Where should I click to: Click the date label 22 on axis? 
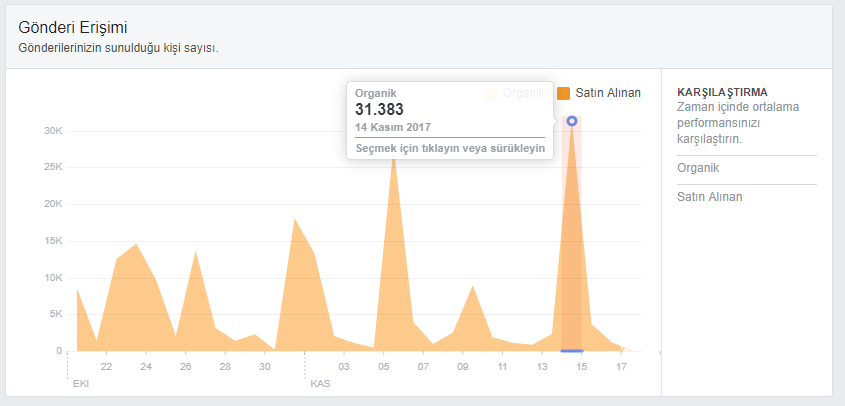(107, 367)
